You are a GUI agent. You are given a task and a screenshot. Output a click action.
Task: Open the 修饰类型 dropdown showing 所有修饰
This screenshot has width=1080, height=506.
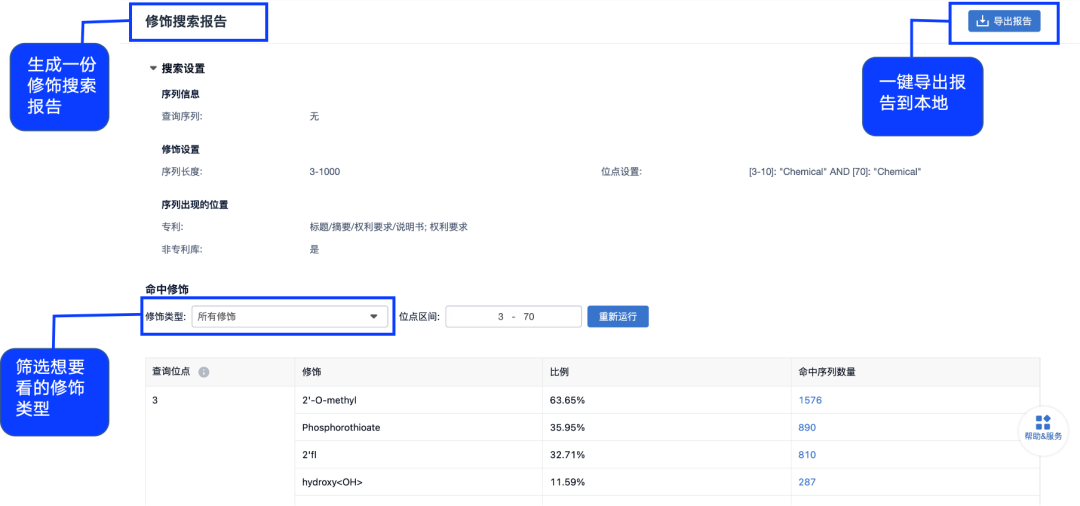289,316
